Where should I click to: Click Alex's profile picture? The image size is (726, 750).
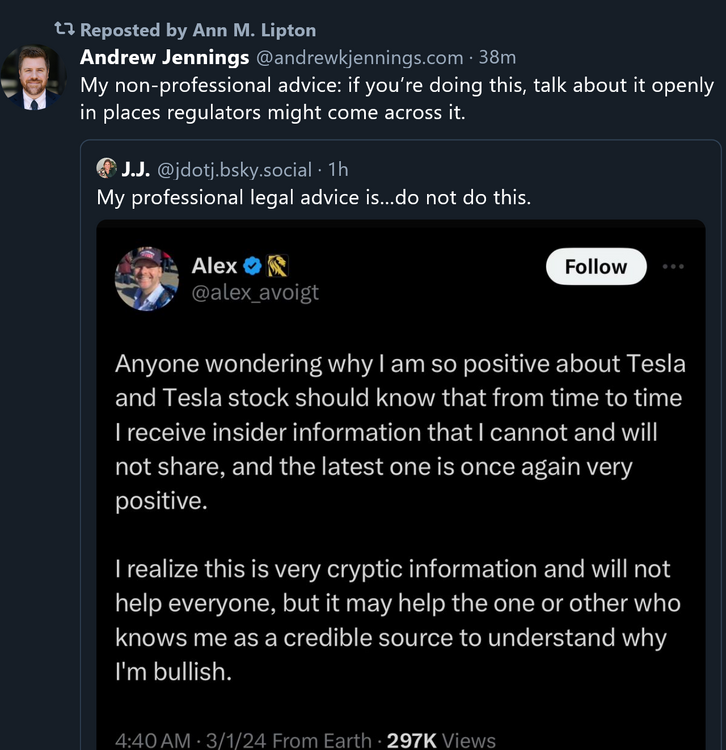(147, 279)
